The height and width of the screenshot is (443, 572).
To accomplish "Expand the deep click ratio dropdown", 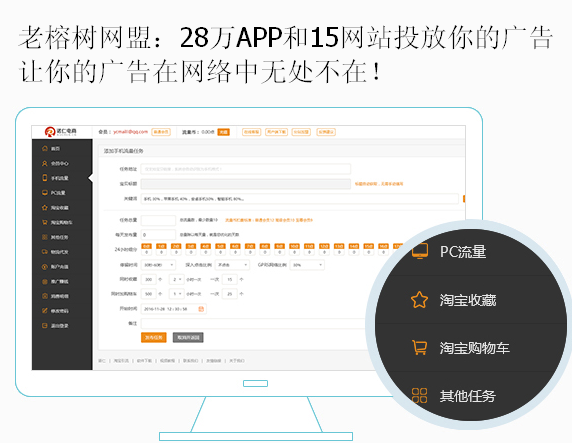I will pos(232,265).
